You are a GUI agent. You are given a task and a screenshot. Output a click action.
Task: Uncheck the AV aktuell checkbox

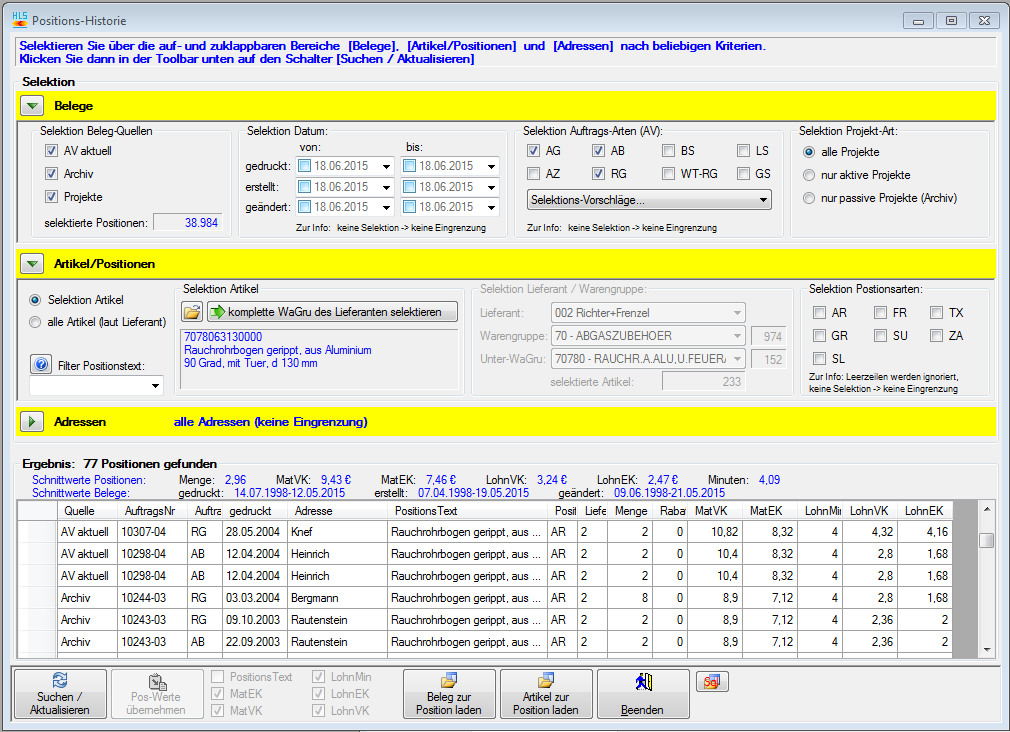pyautogui.click(x=51, y=151)
